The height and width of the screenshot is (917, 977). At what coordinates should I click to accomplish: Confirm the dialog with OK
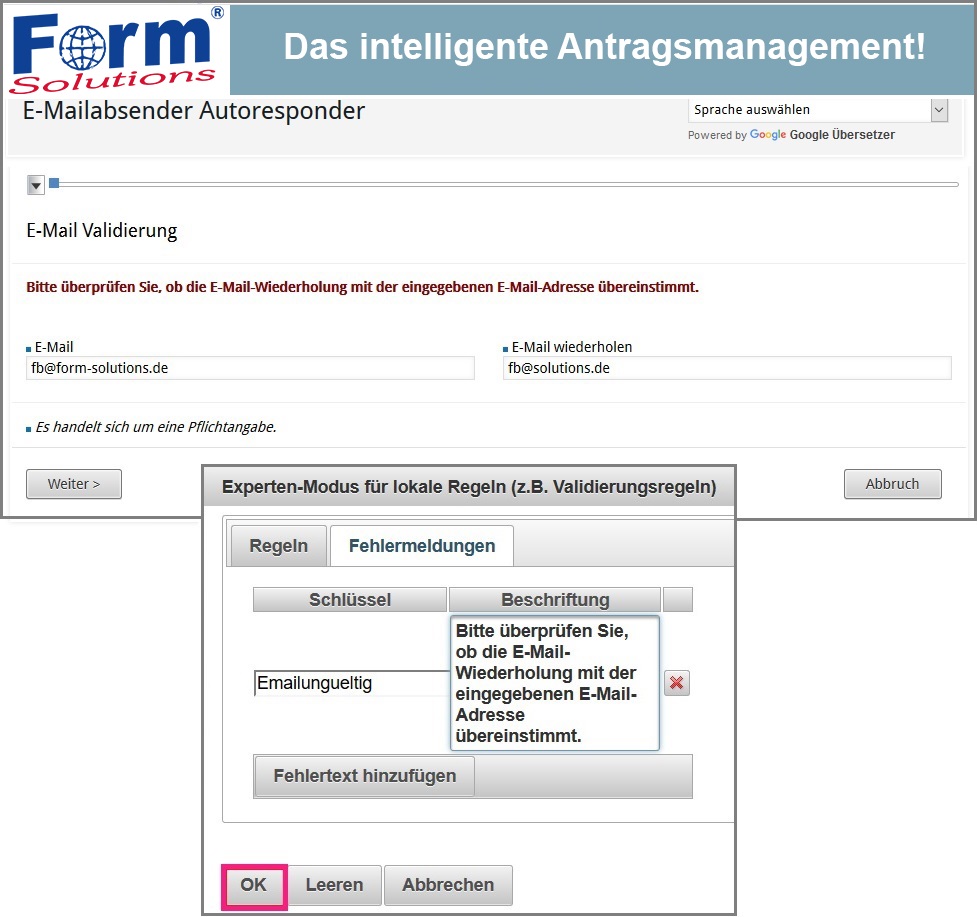[x=254, y=885]
